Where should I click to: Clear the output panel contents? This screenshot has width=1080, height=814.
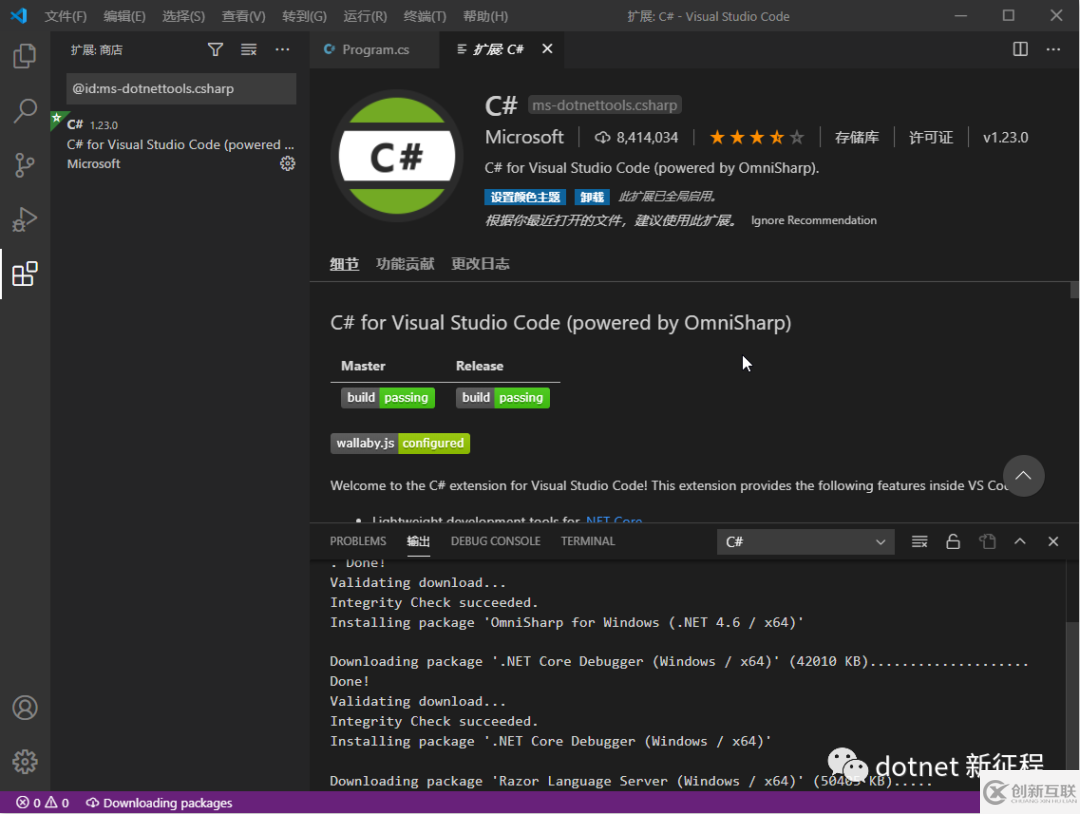(x=919, y=541)
